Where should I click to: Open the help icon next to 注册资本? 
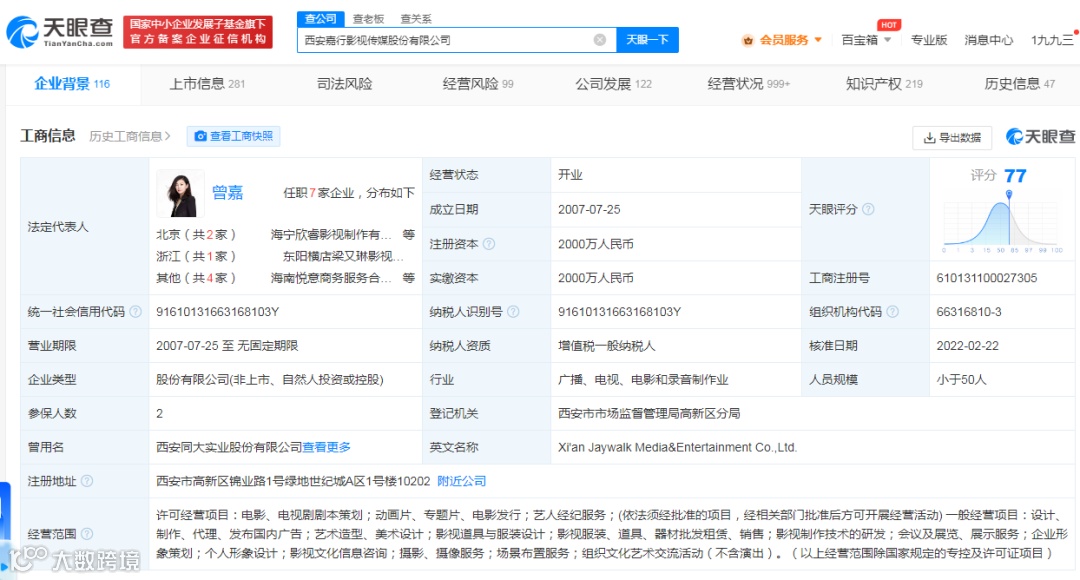pyautogui.click(x=489, y=244)
